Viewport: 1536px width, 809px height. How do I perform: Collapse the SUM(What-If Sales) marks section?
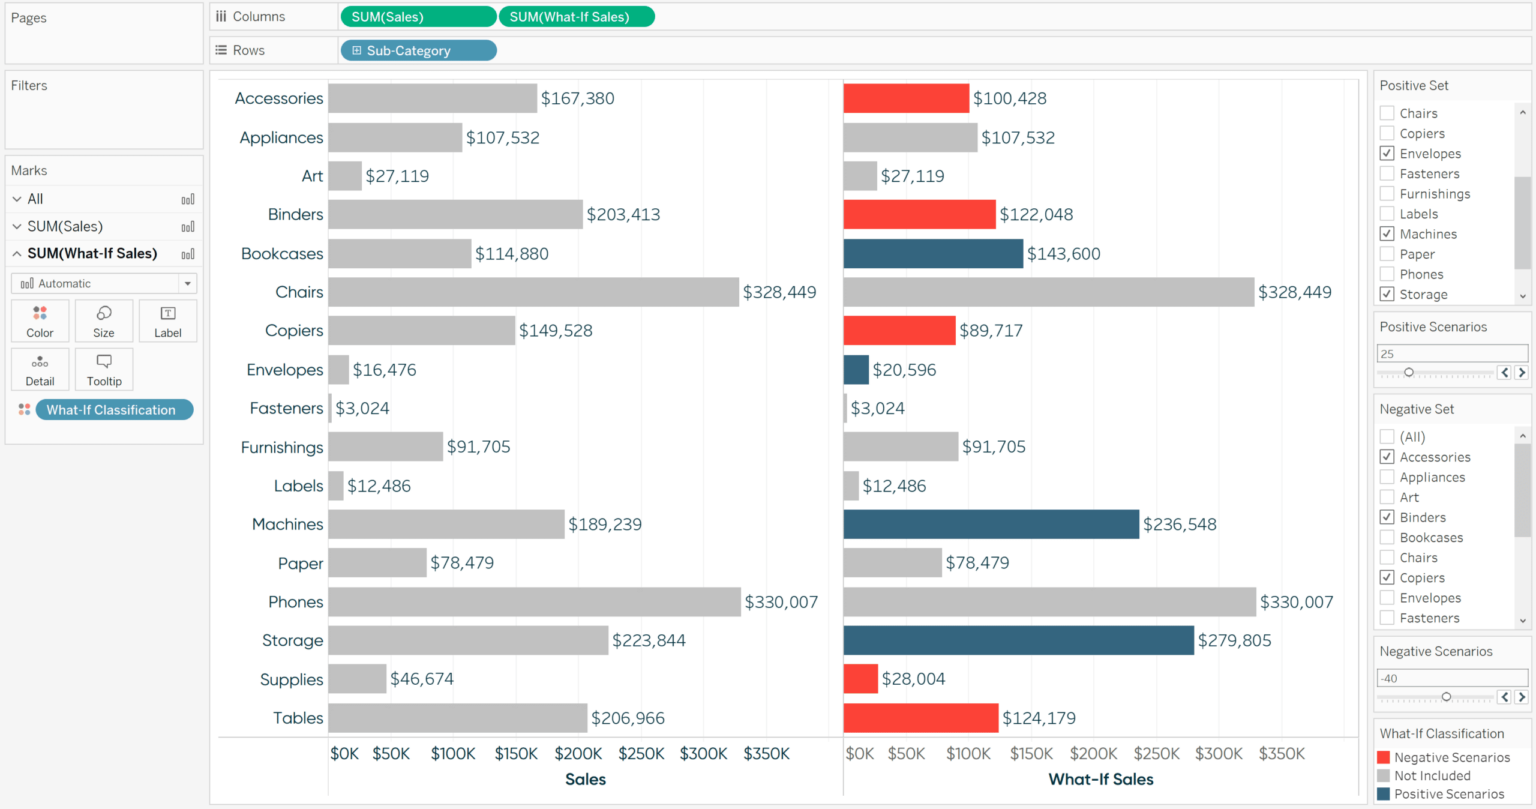[x=16, y=253]
